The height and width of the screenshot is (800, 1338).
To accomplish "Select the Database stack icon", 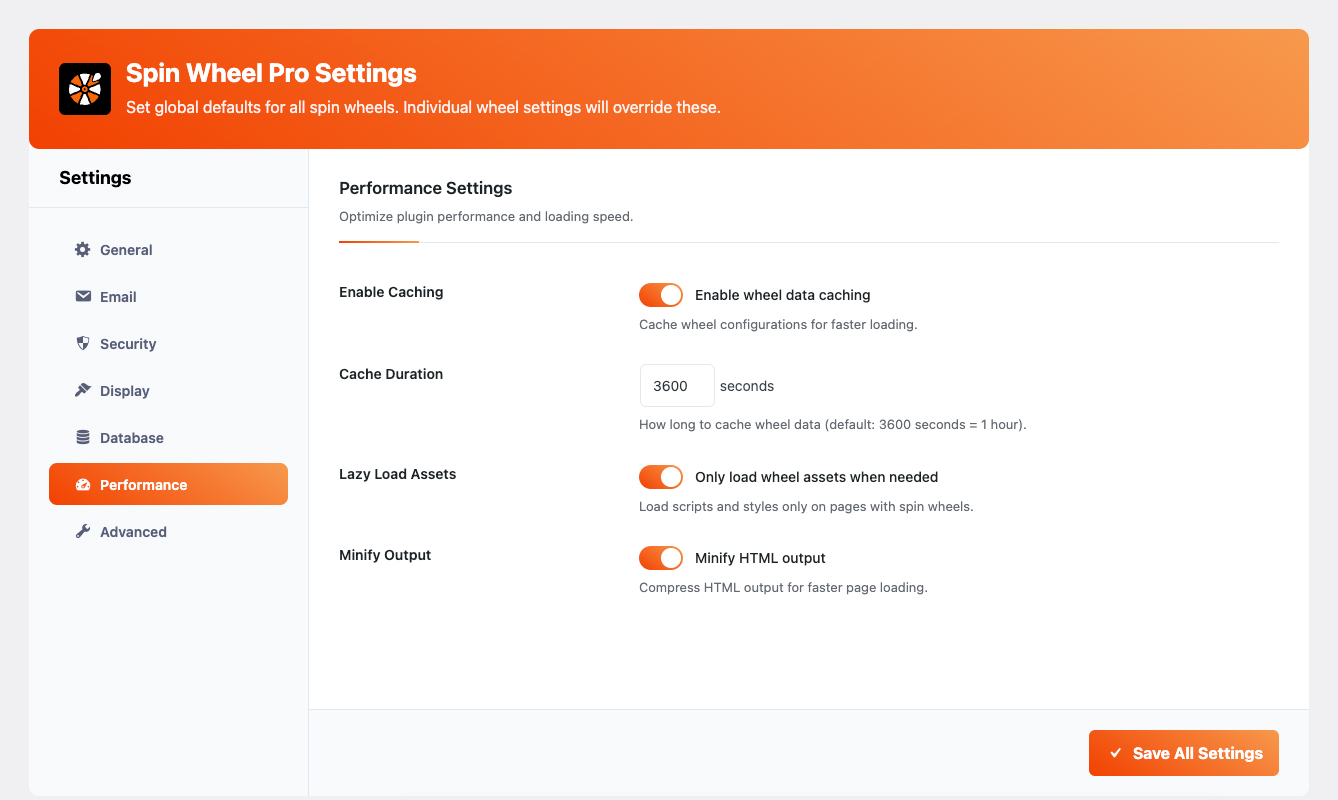I will point(82,437).
